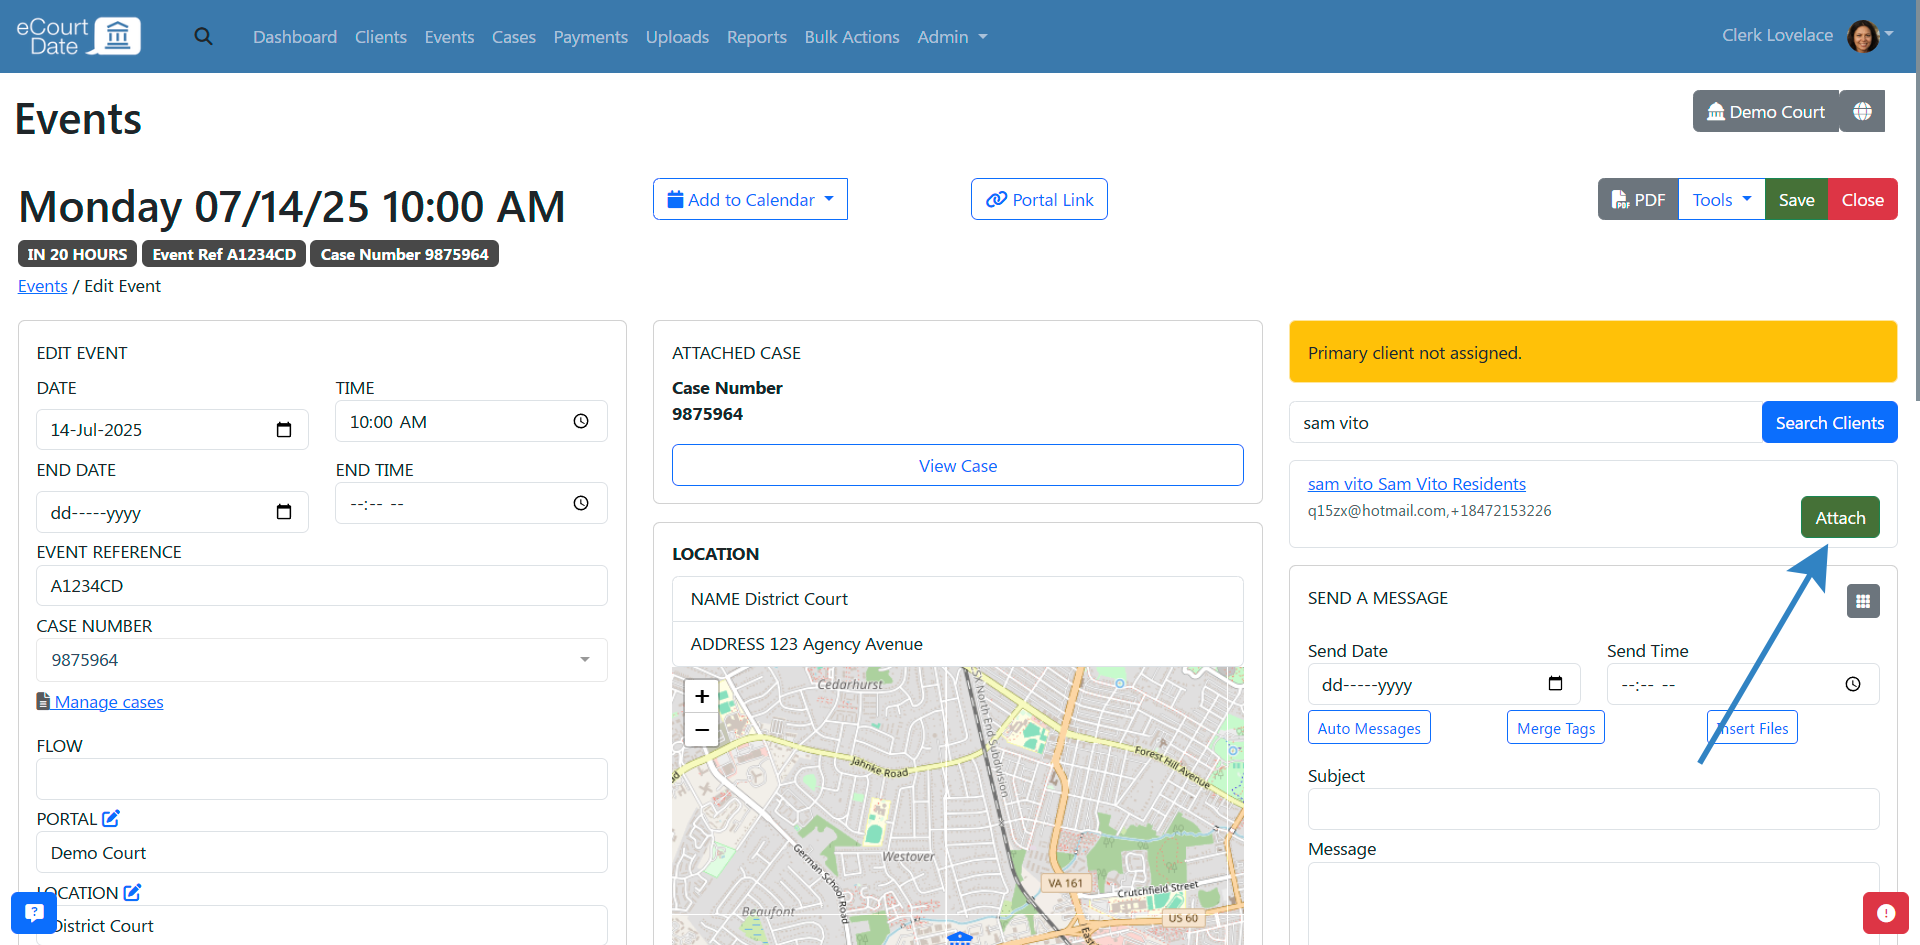Click the EVENT REFERENCE field A1234CD
This screenshot has width=1920, height=945.
coord(322,586)
